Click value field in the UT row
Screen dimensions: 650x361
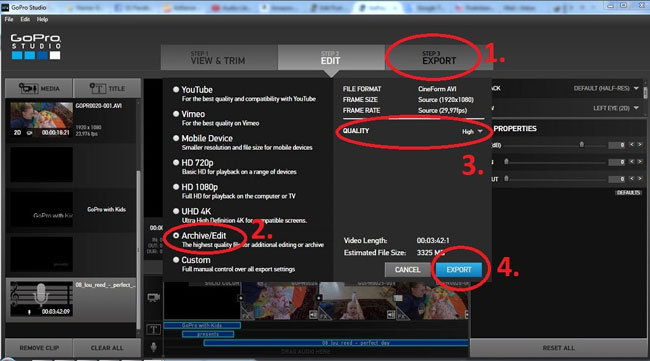point(616,179)
